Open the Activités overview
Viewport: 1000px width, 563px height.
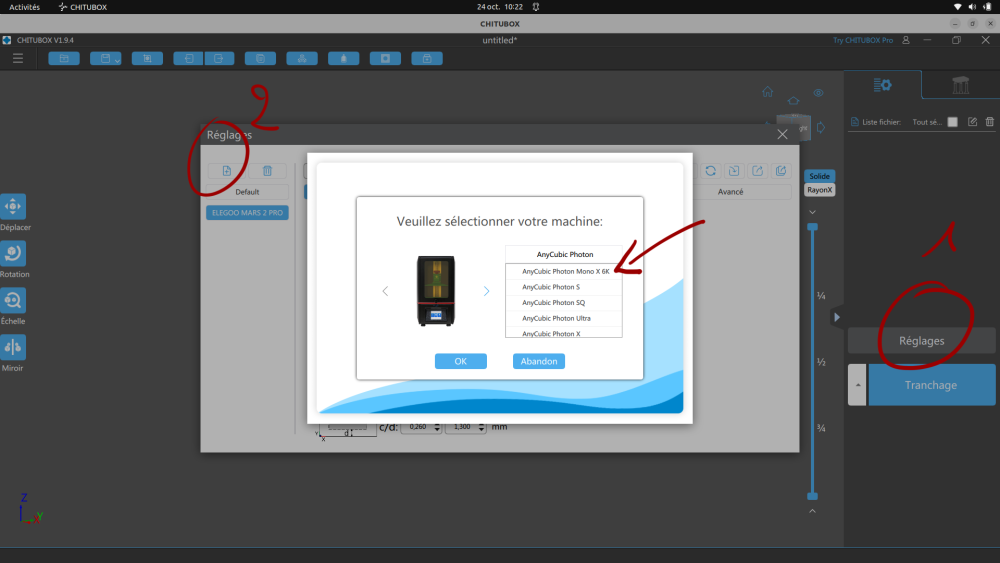pos(24,7)
